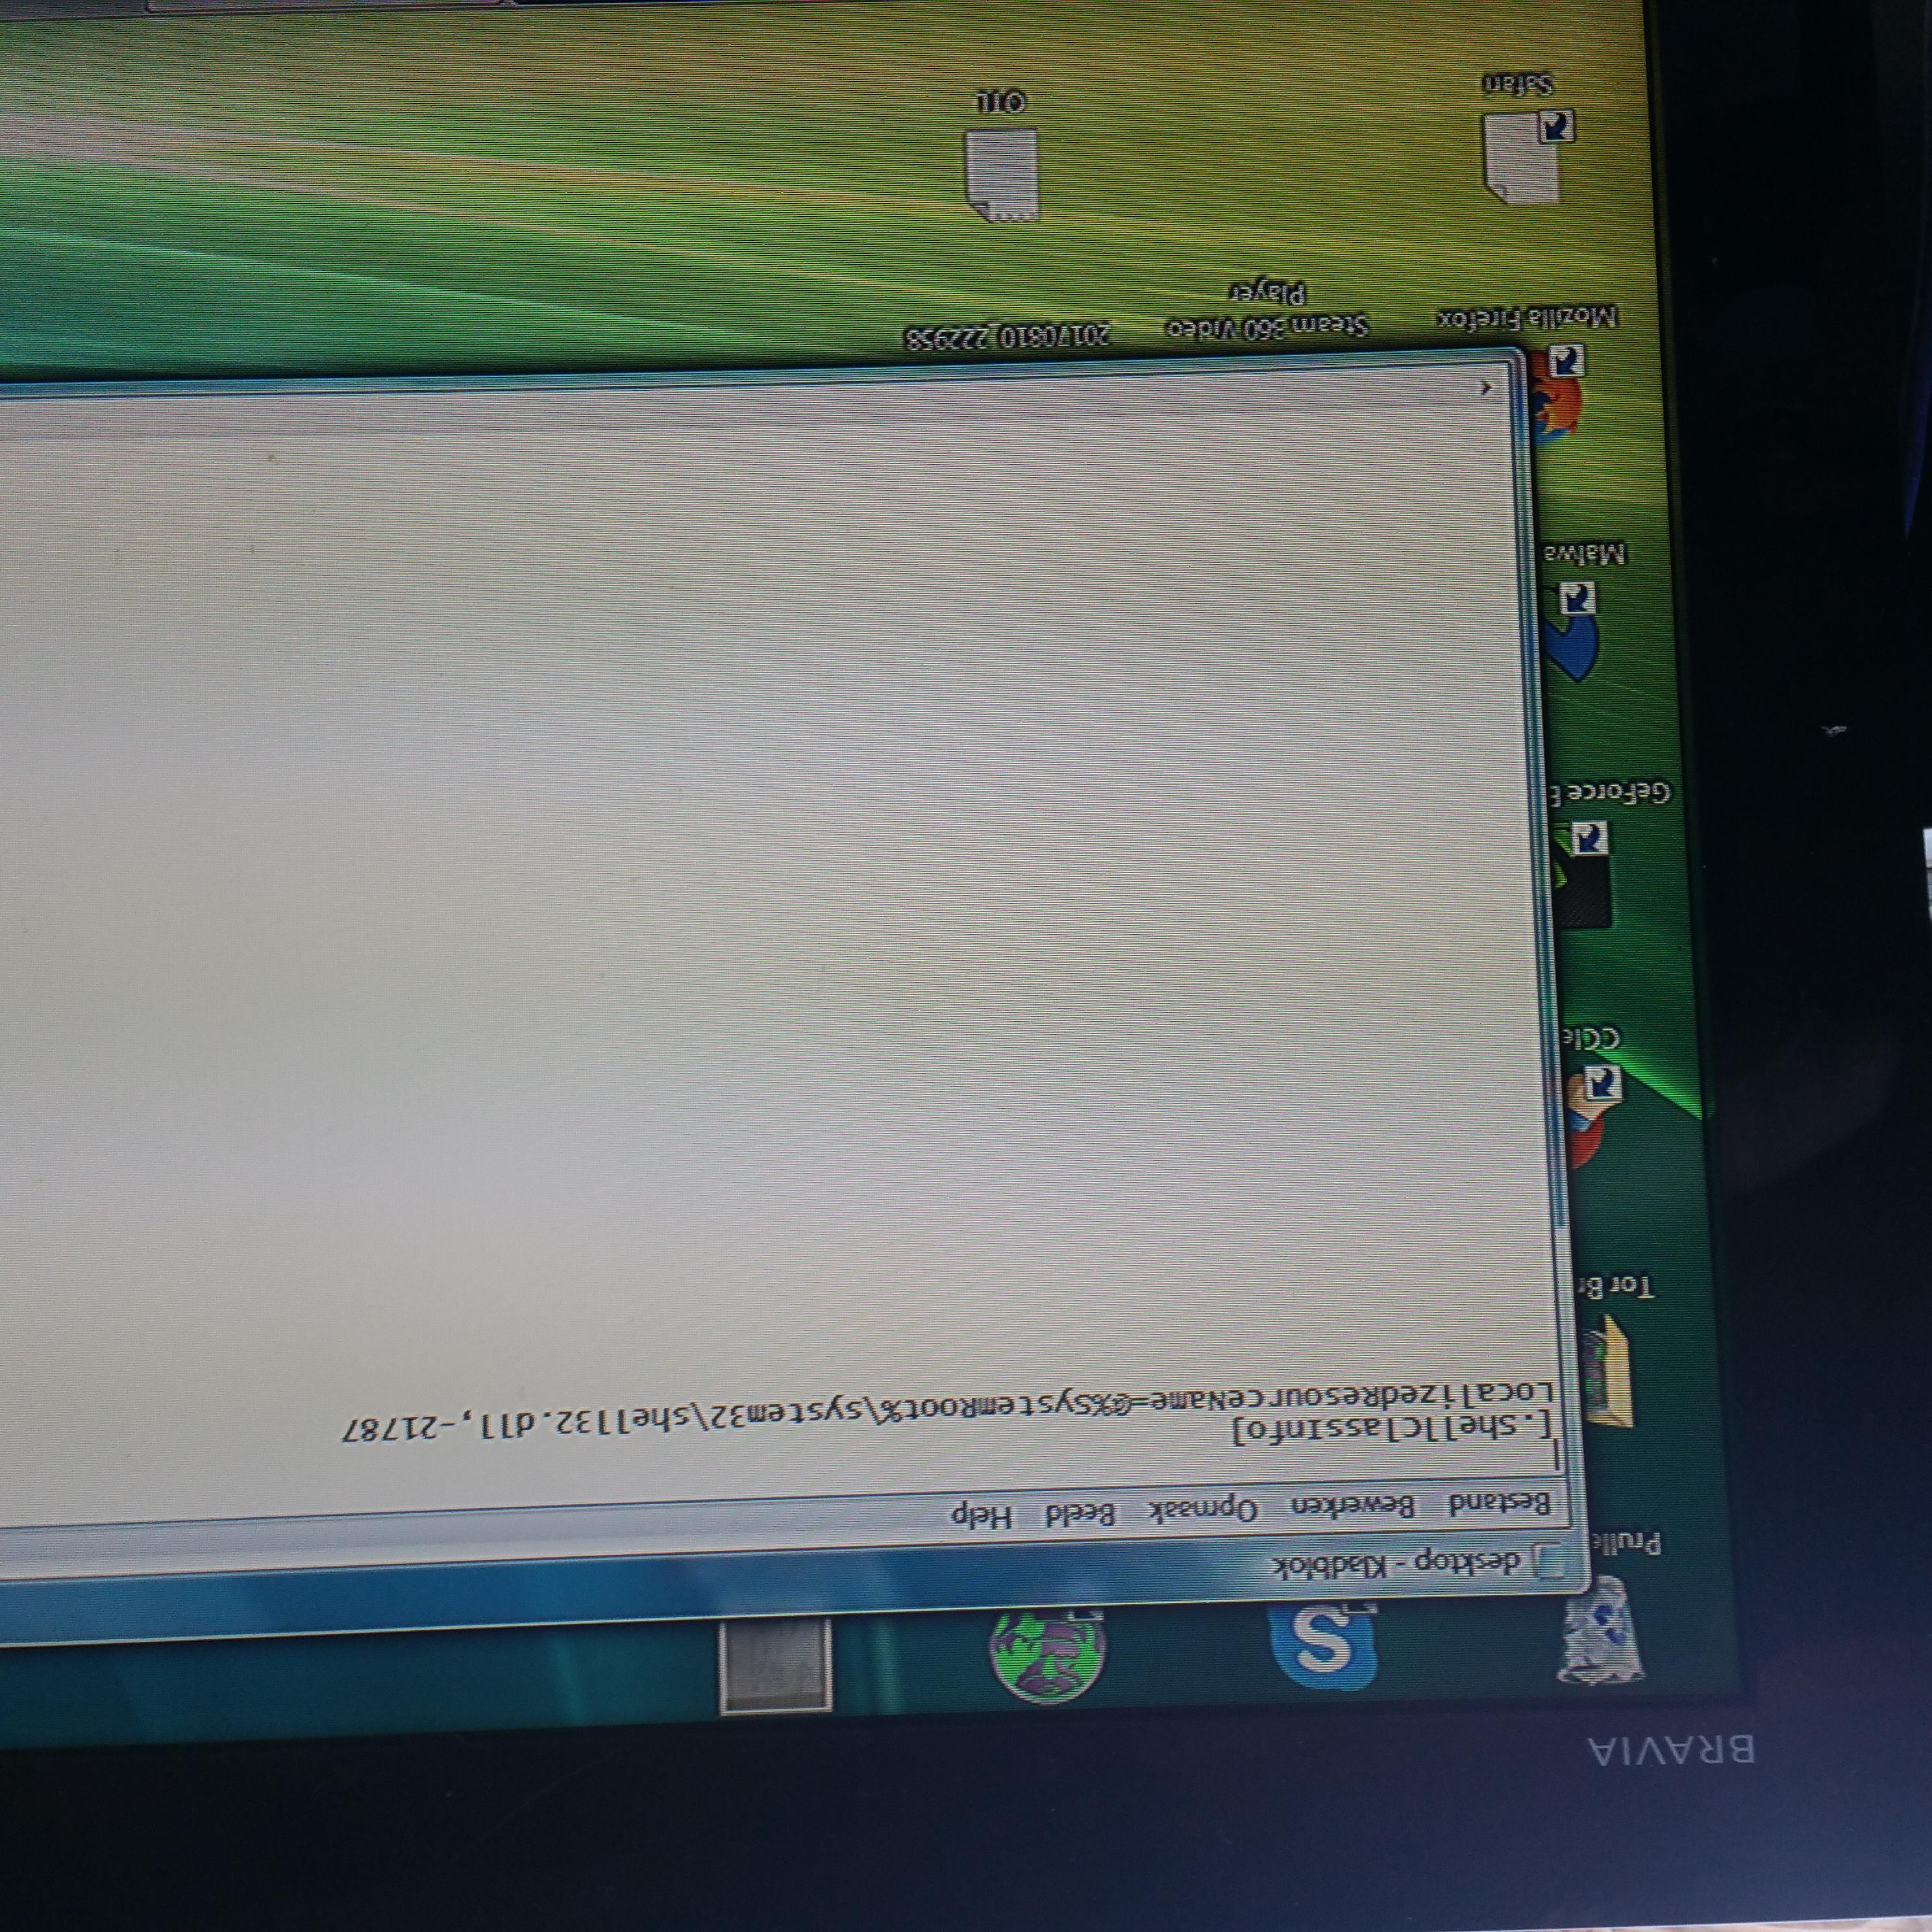Select the "Malwa" icon label

(x=1585, y=553)
